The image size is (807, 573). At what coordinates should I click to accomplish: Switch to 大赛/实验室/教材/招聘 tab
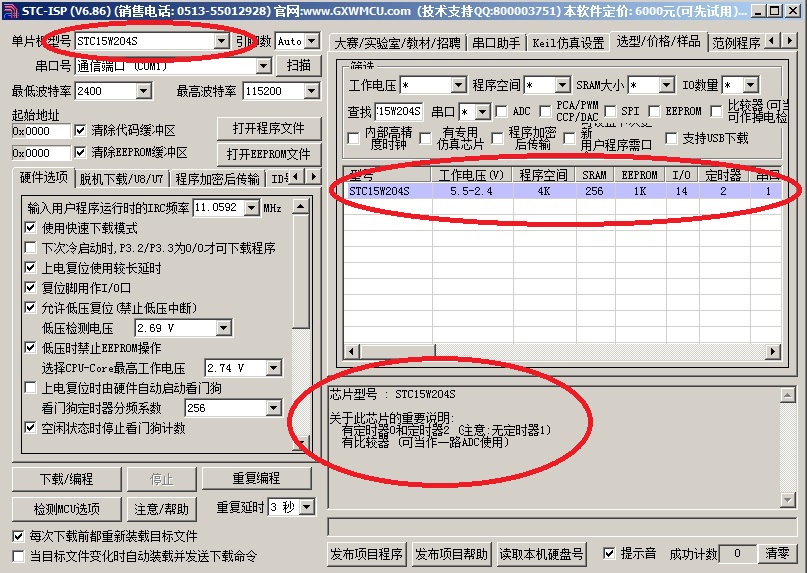(397, 43)
